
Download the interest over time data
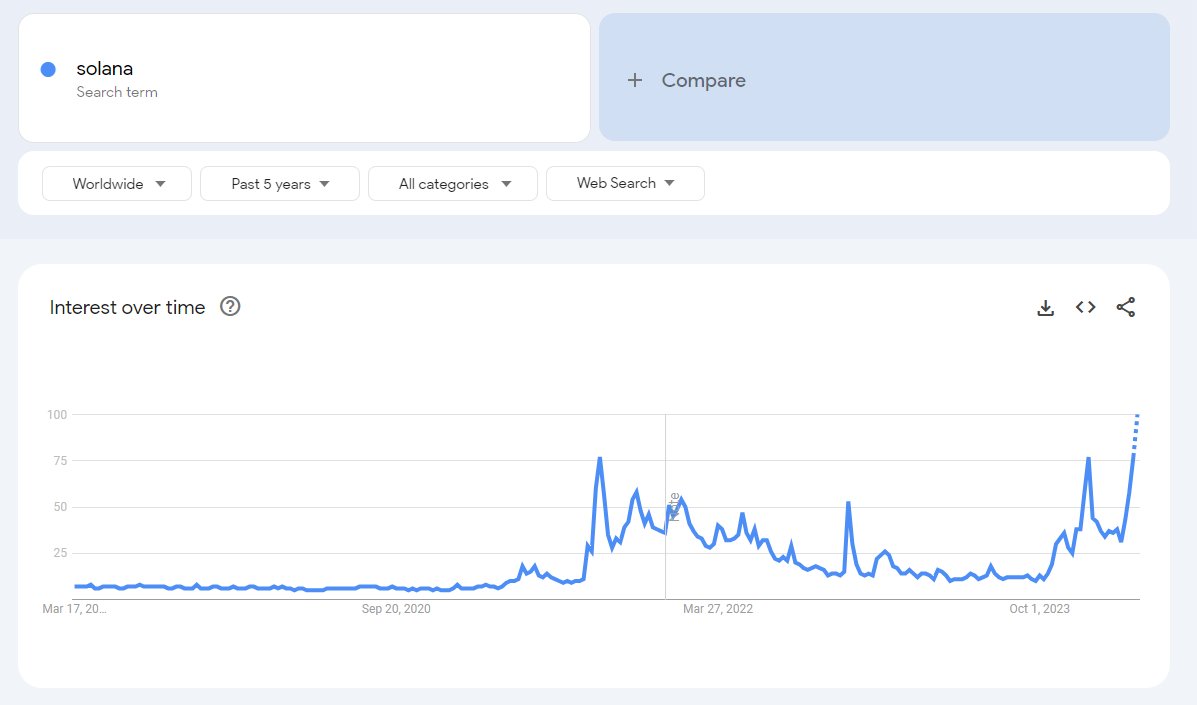click(1045, 307)
